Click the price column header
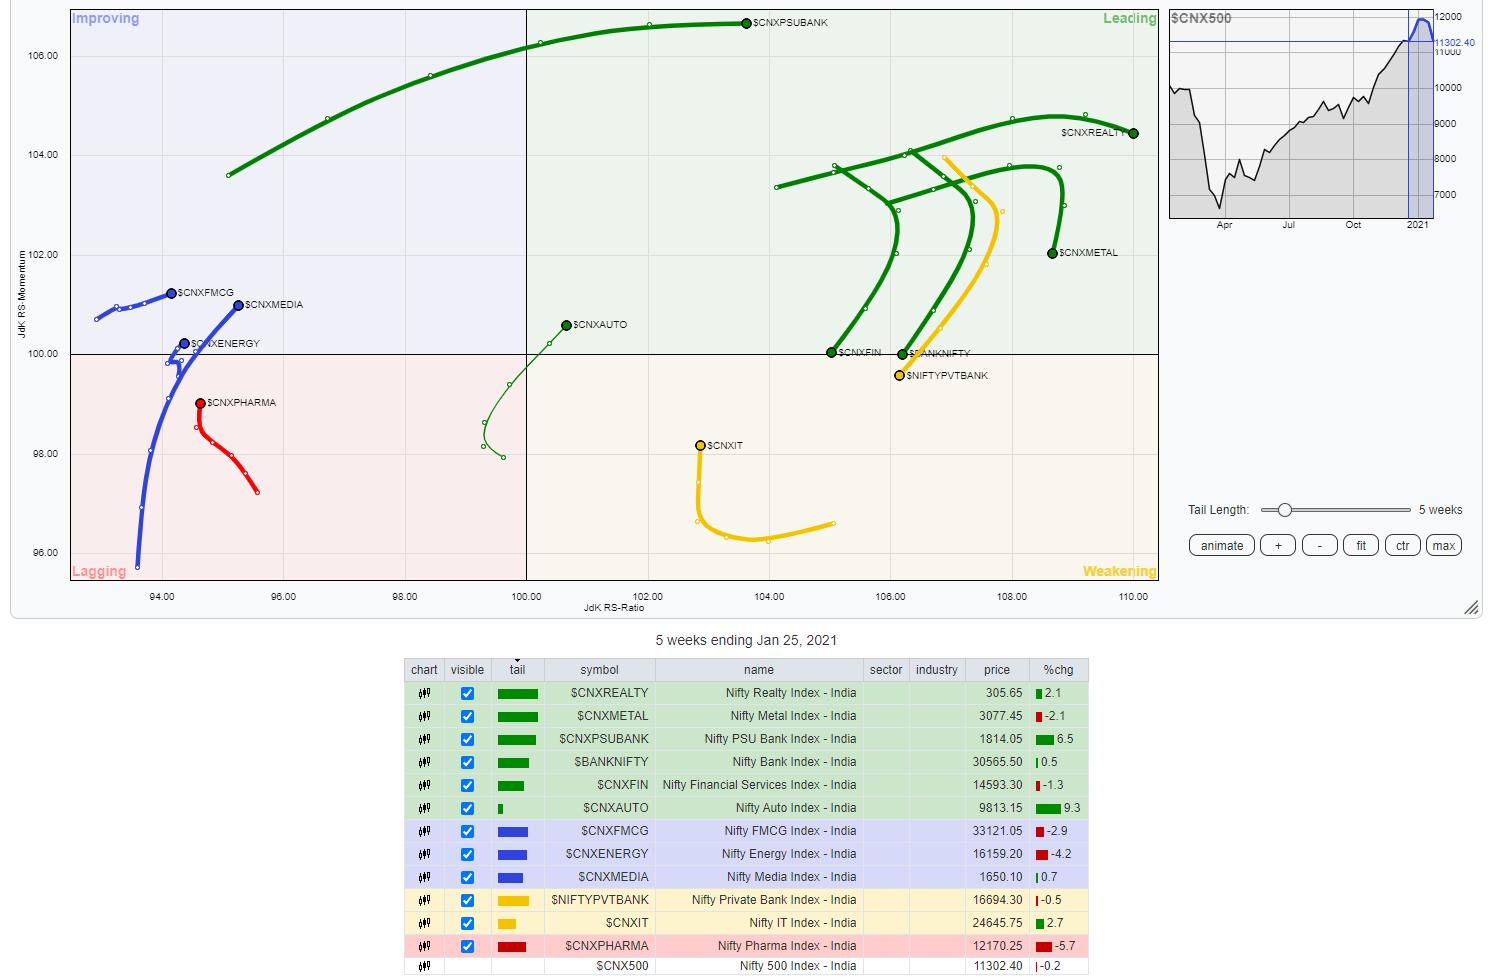Screen dimensions: 1495x979 click(996, 670)
